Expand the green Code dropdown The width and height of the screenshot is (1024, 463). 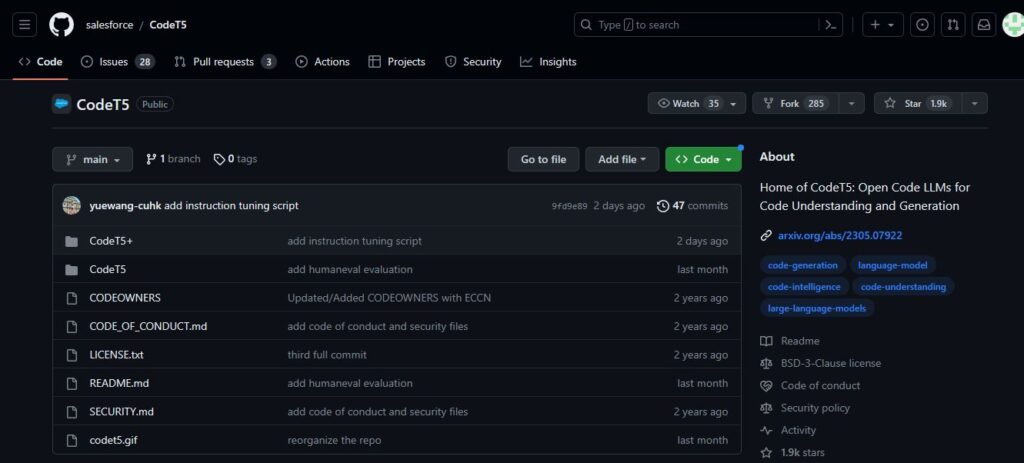pyautogui.click(x=703, y=159)
